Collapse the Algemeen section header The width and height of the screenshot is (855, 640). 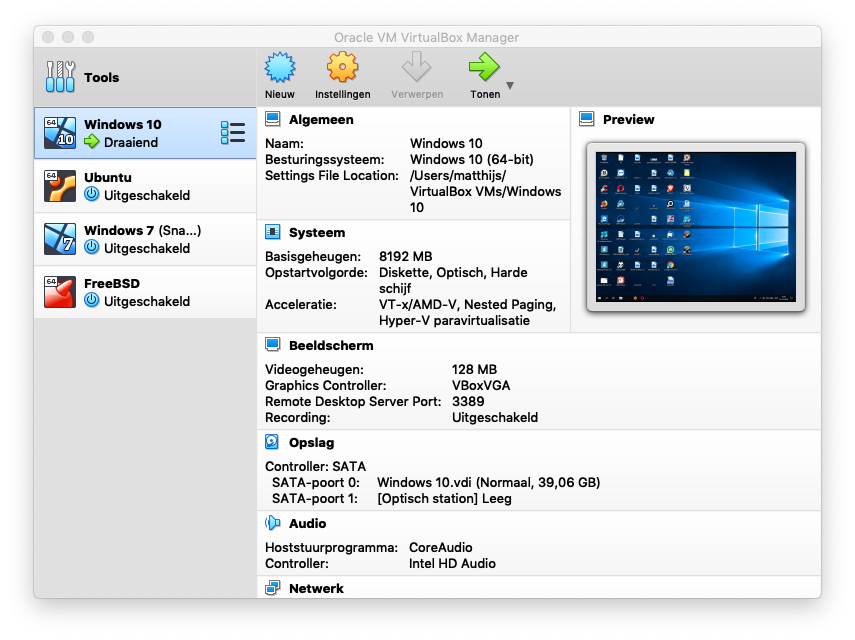pyautogui.click(x=320, y=119)
